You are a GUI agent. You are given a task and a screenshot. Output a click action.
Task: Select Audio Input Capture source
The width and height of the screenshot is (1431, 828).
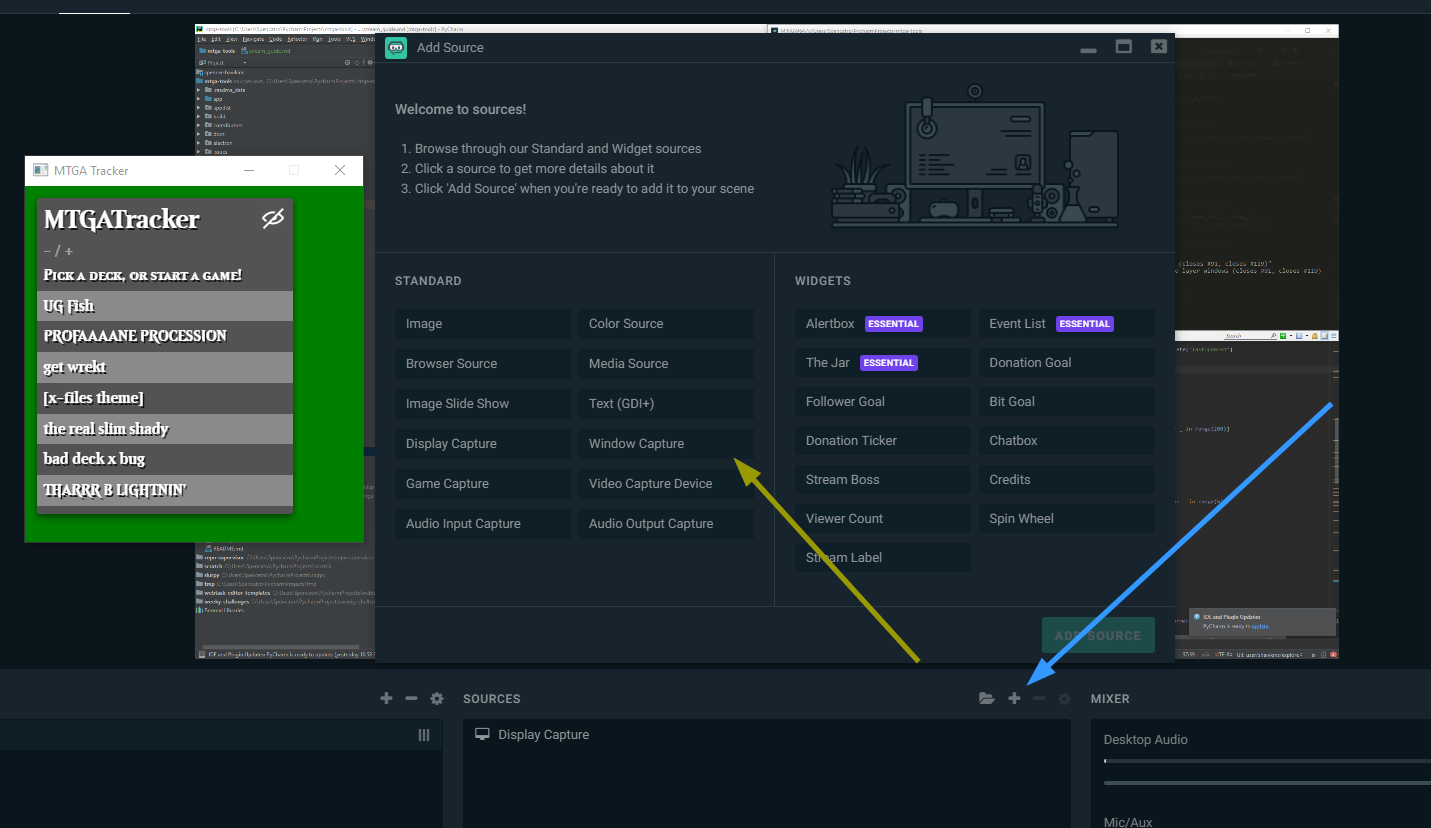(x=482, y=524)
